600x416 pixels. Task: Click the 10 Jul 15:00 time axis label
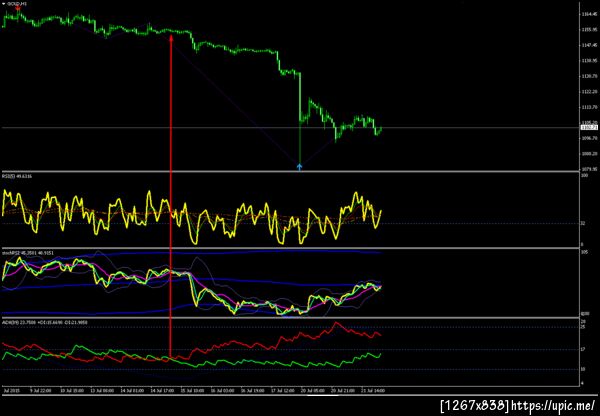click(x=70, y=391)
